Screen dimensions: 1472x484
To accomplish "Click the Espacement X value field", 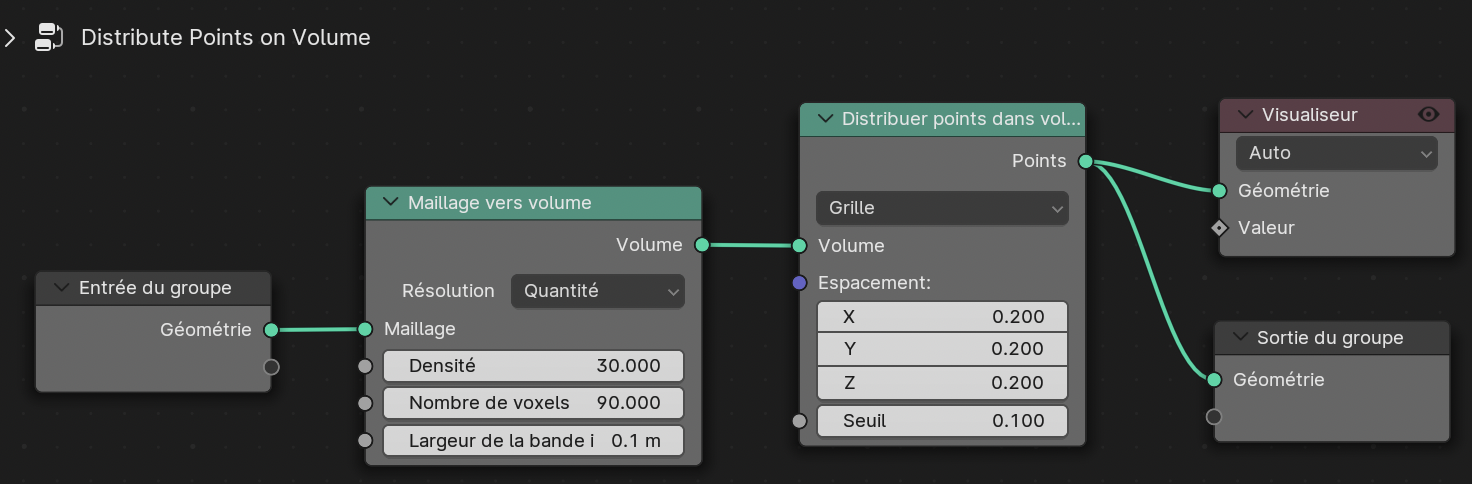I will [x=942, y=317].
